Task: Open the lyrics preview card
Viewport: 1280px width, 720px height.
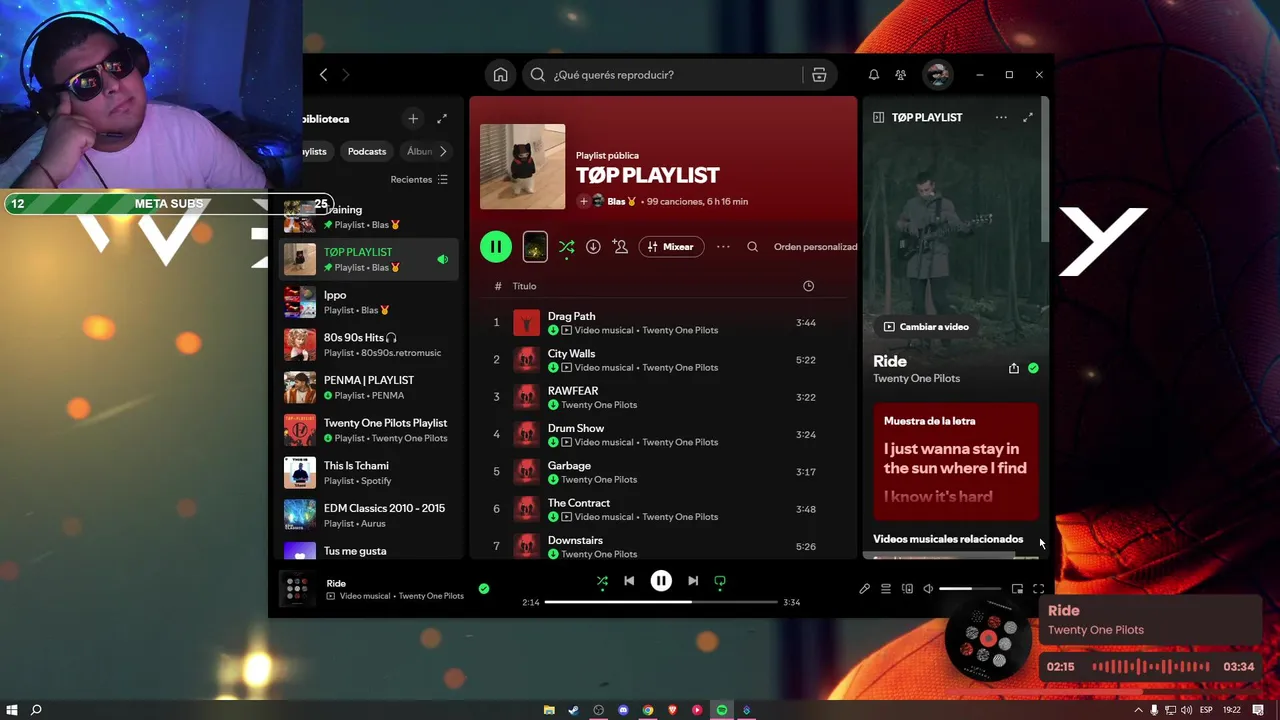Action: tap(955, 462)
